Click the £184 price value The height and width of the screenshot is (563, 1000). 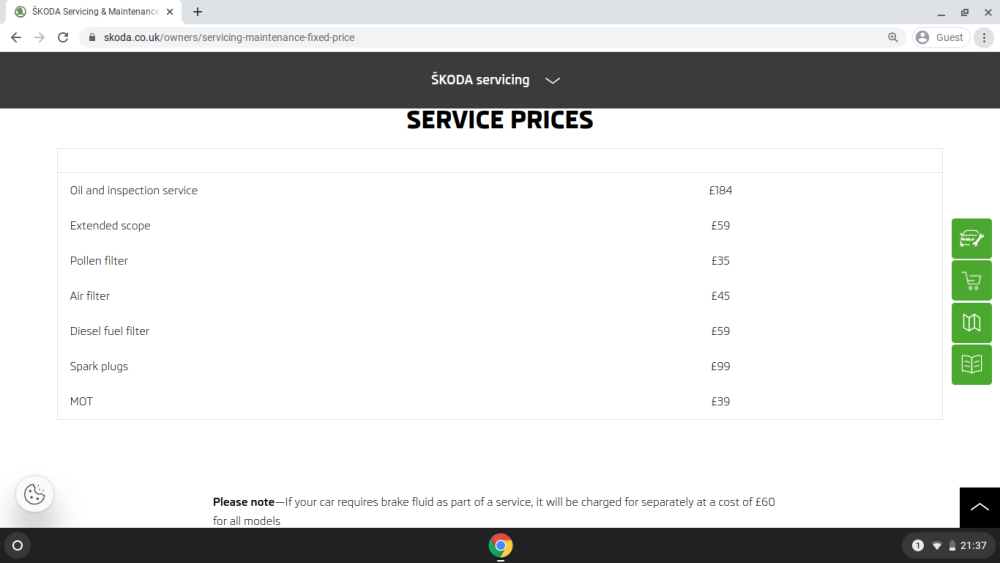(721, 191)
